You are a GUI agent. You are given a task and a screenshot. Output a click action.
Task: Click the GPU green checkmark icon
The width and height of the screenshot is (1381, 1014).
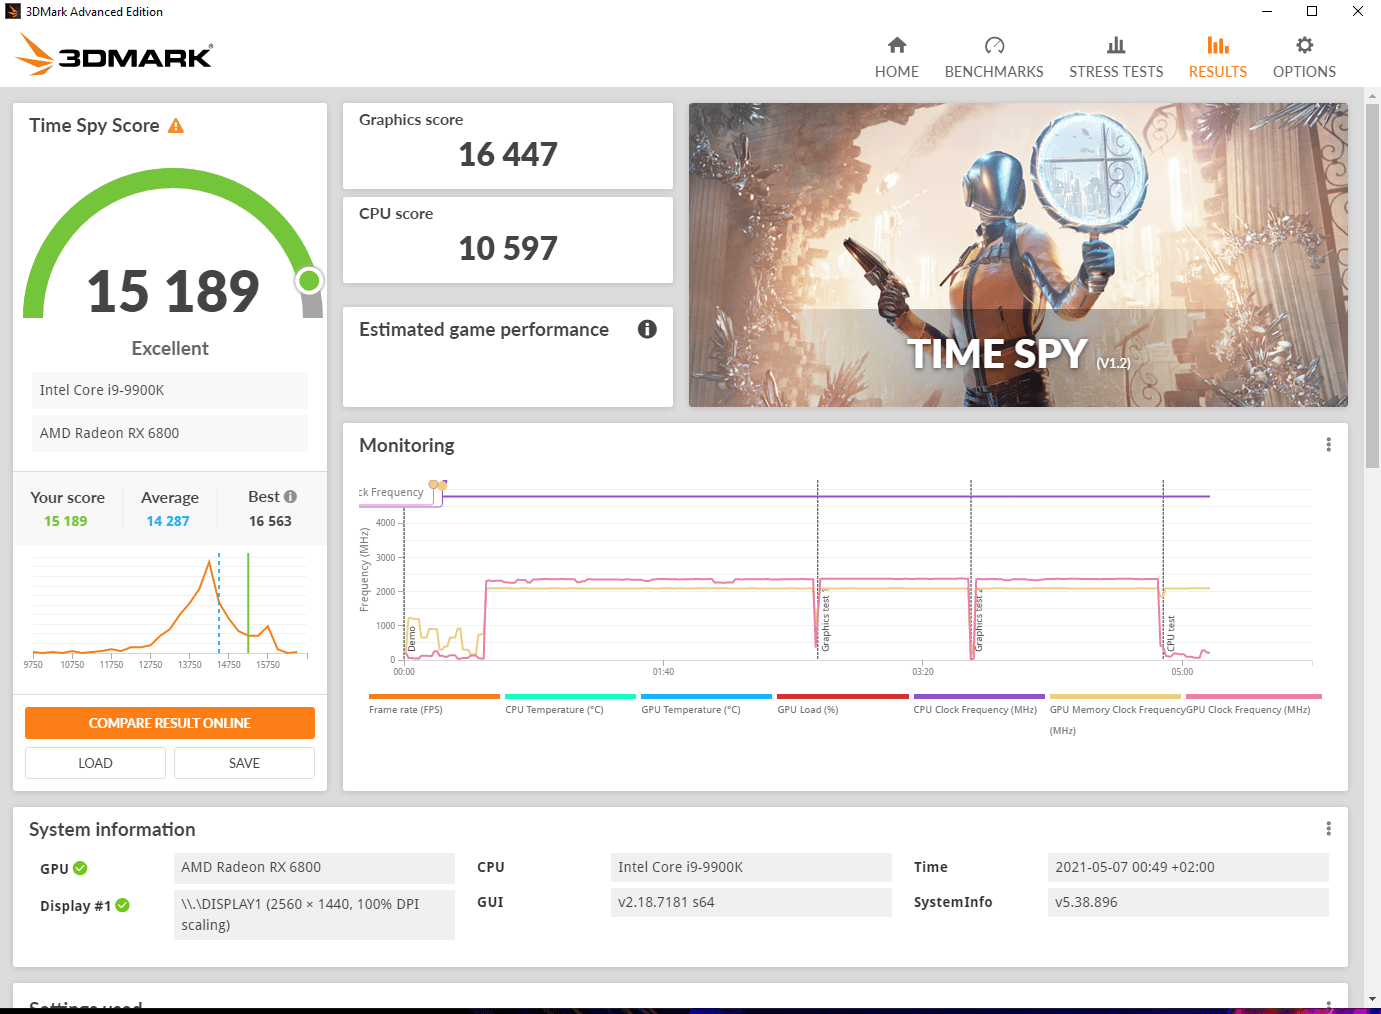click(x=80, y=868)
